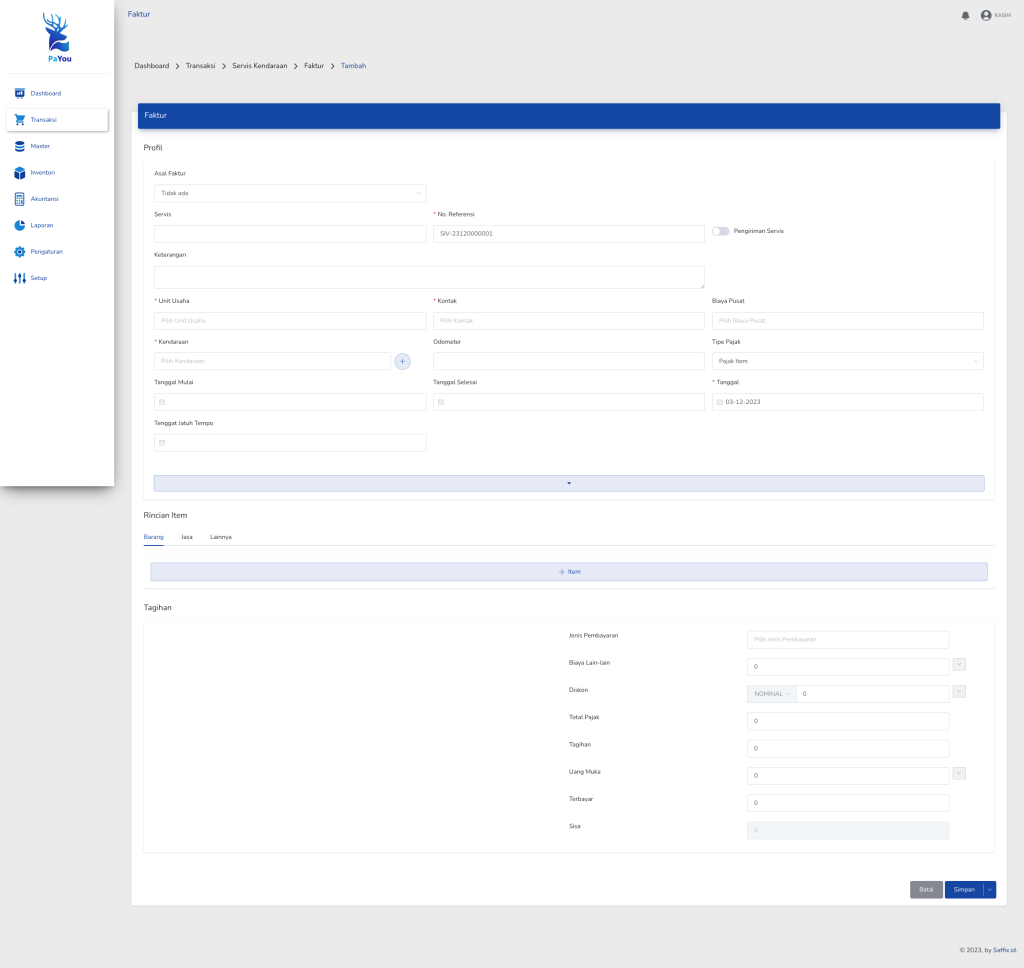Click the Pengaturan gear icon
The image size is (1024, 968).
[x=20, y=251]
